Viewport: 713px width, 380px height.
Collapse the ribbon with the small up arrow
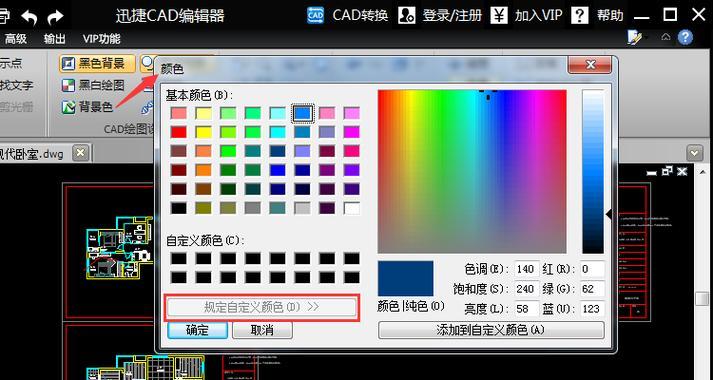[x=666, y=37]
